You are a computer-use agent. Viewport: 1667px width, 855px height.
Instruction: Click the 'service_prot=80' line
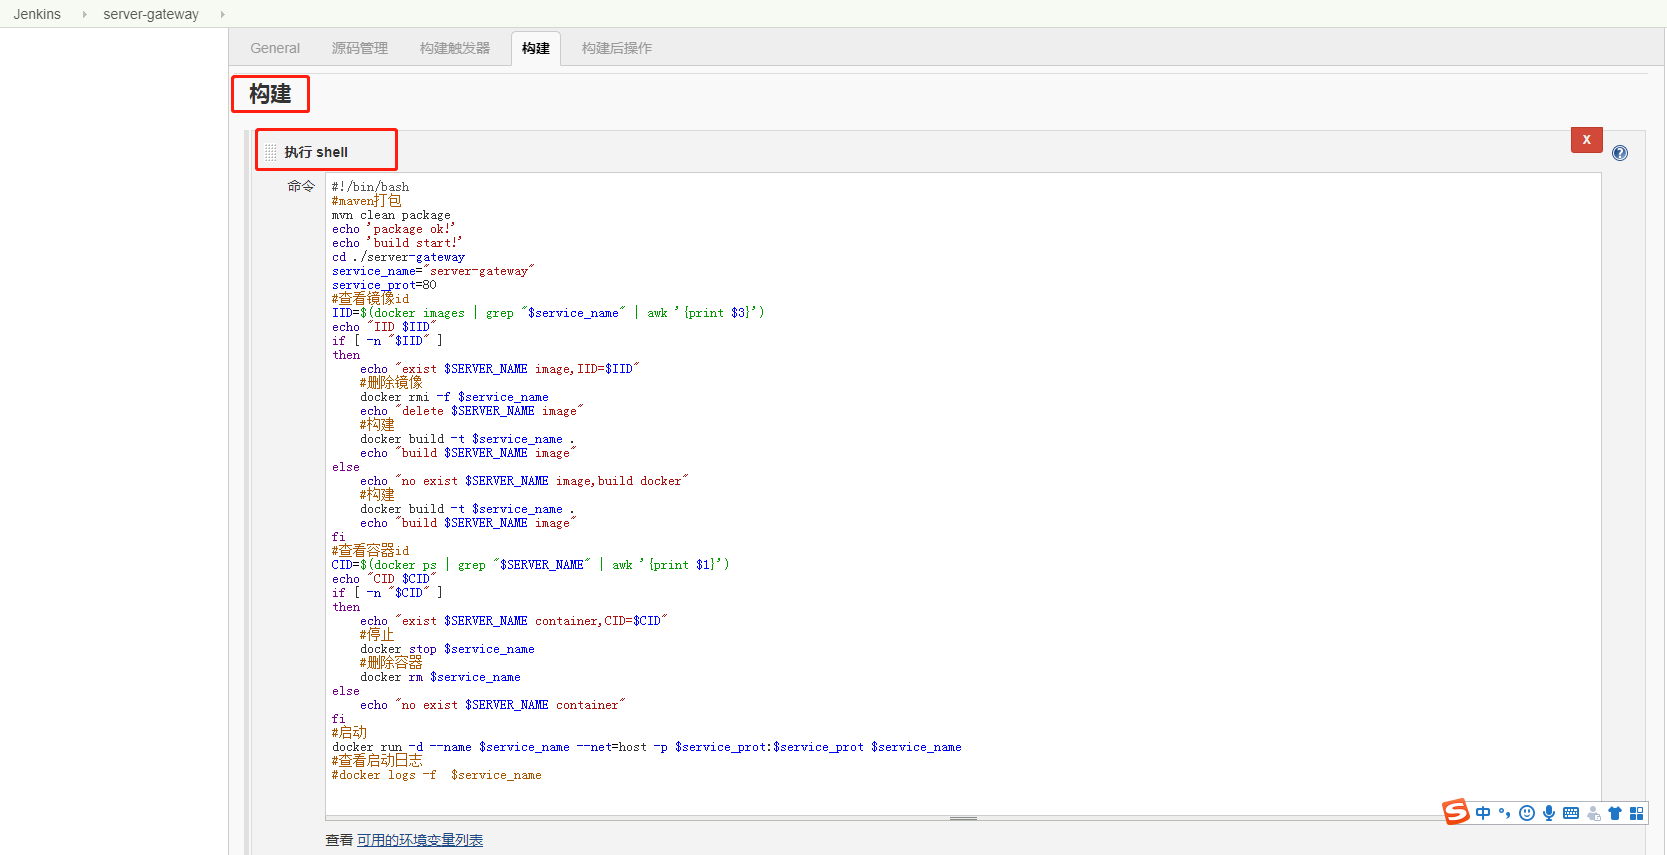(x=384, y=285)
